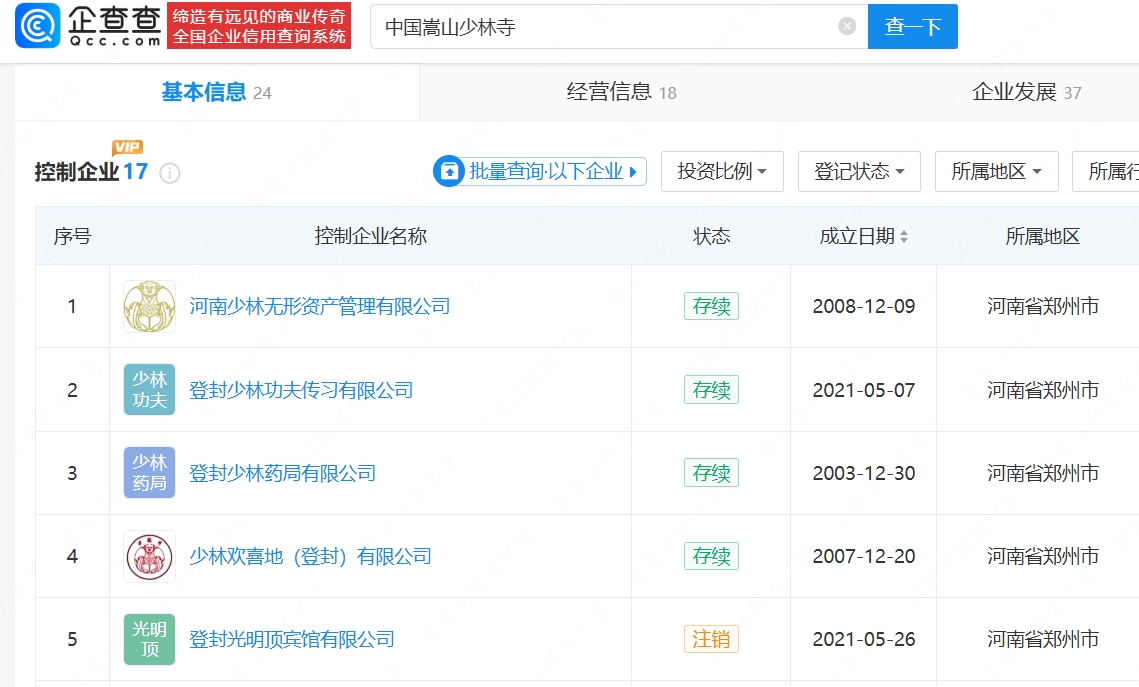1139x687 pixels.
Task: Expand the 投资比例 filter dropdown
Action: coord(722,172)
